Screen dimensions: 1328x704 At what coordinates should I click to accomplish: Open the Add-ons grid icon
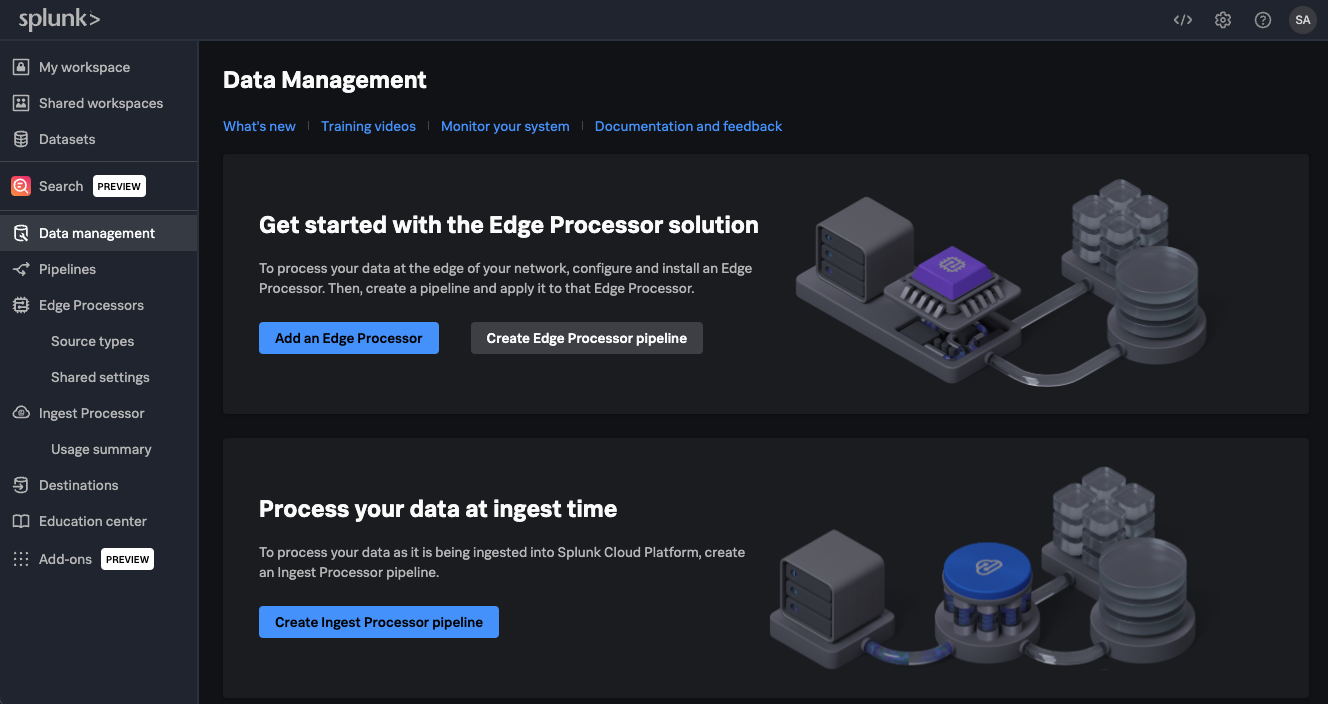21,559
